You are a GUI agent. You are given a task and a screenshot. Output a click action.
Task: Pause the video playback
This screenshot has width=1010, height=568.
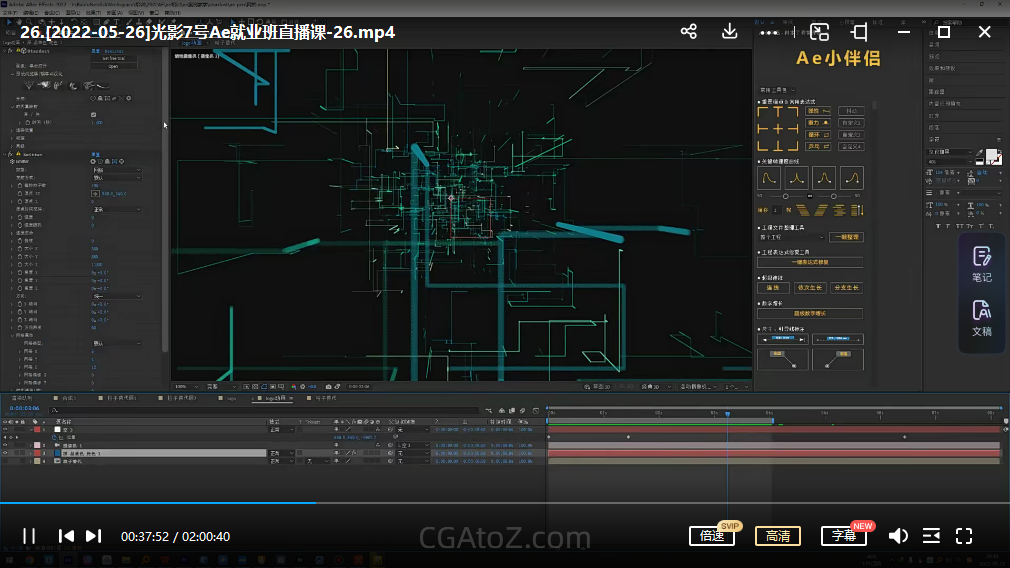click(29, 536)
